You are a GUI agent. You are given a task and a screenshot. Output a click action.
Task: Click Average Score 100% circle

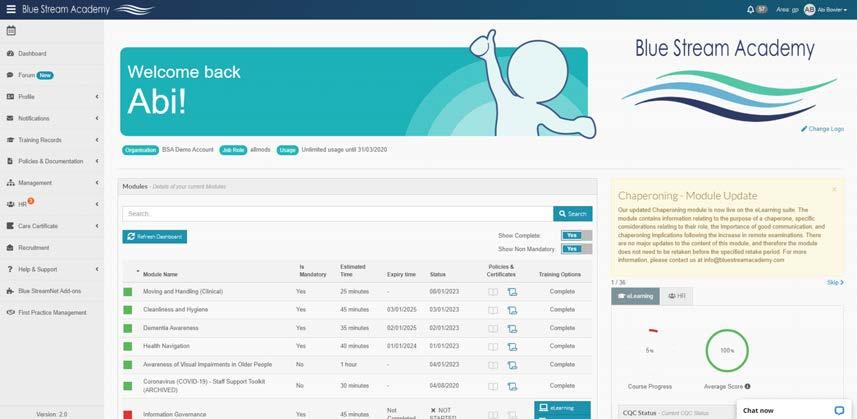click(x=727, y=350)
